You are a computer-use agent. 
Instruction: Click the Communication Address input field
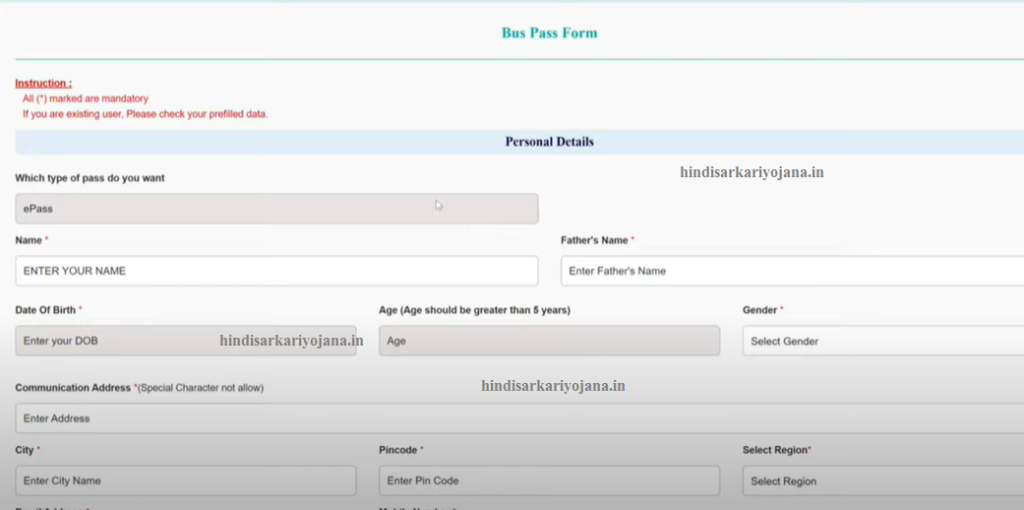pos(520,419)
